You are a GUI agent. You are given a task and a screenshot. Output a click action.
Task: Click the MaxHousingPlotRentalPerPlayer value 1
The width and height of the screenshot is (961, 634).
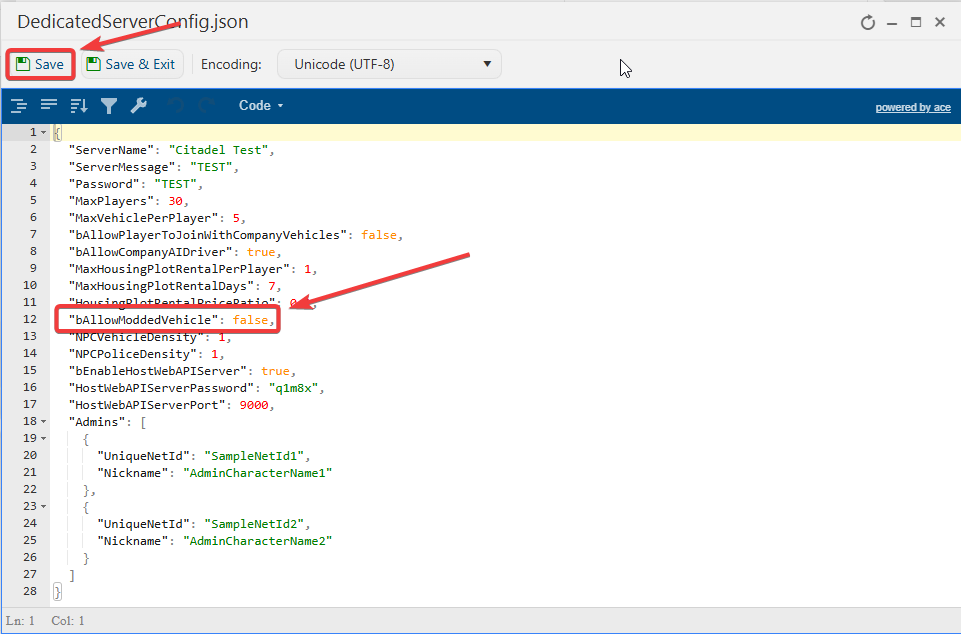click(x=307, y=269)
